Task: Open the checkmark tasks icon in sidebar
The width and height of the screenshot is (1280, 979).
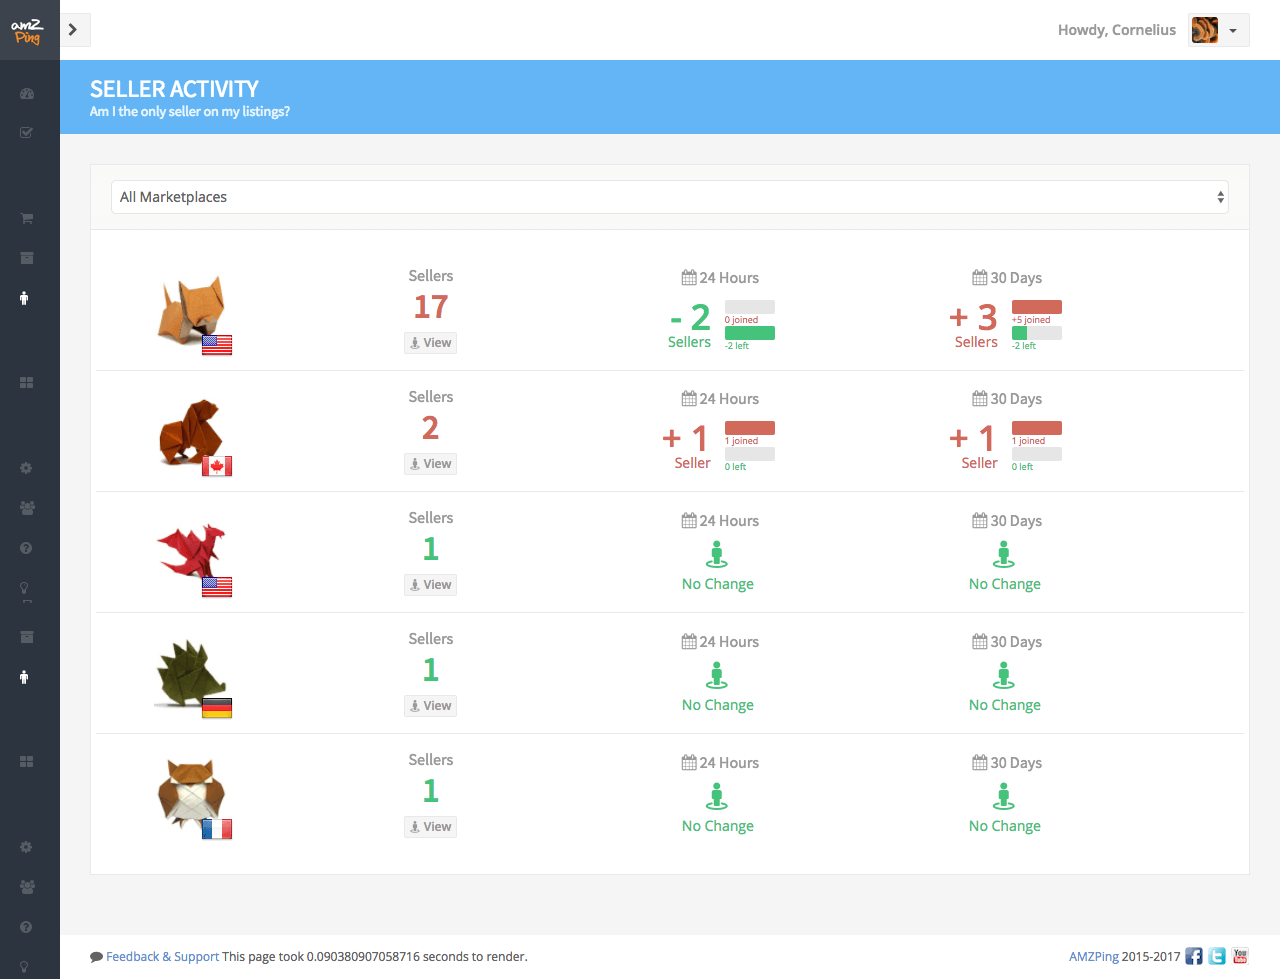Action: pos(27,132)
